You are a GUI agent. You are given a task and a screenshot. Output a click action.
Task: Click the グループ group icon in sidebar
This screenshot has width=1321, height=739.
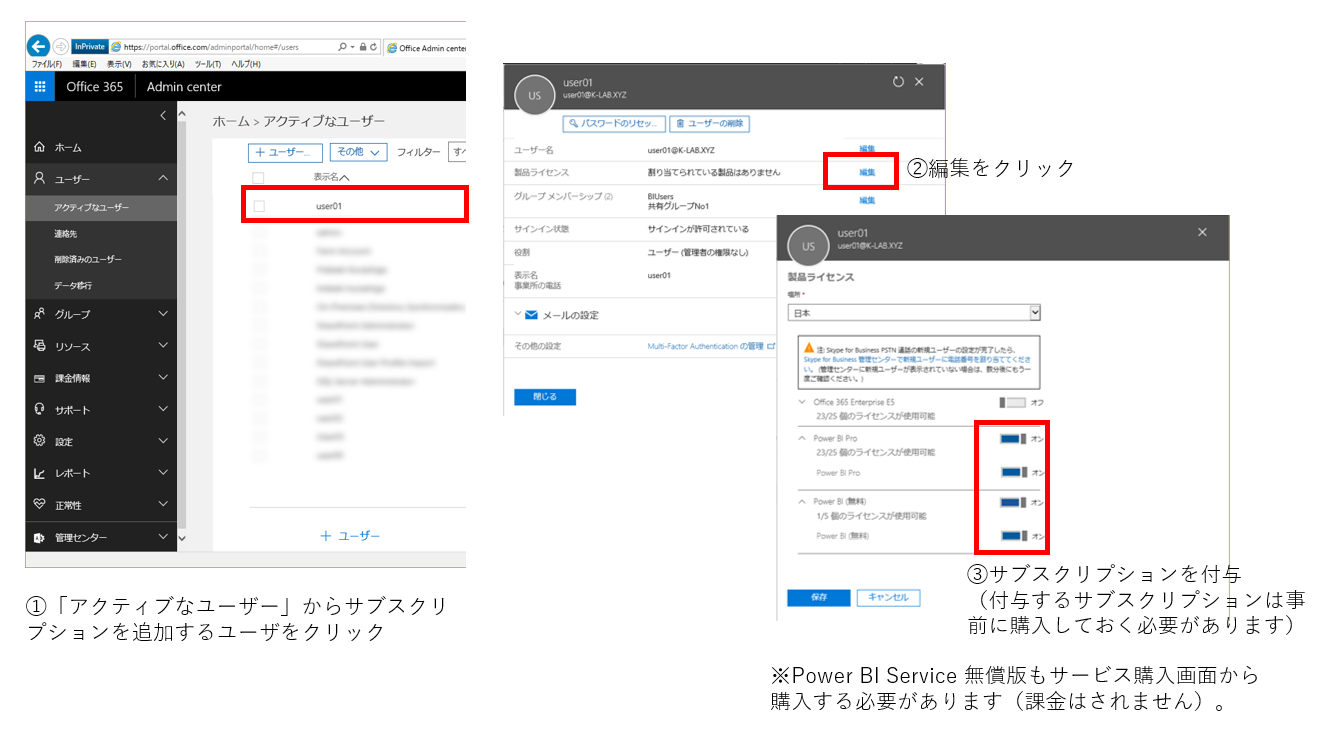pos(39,314)
